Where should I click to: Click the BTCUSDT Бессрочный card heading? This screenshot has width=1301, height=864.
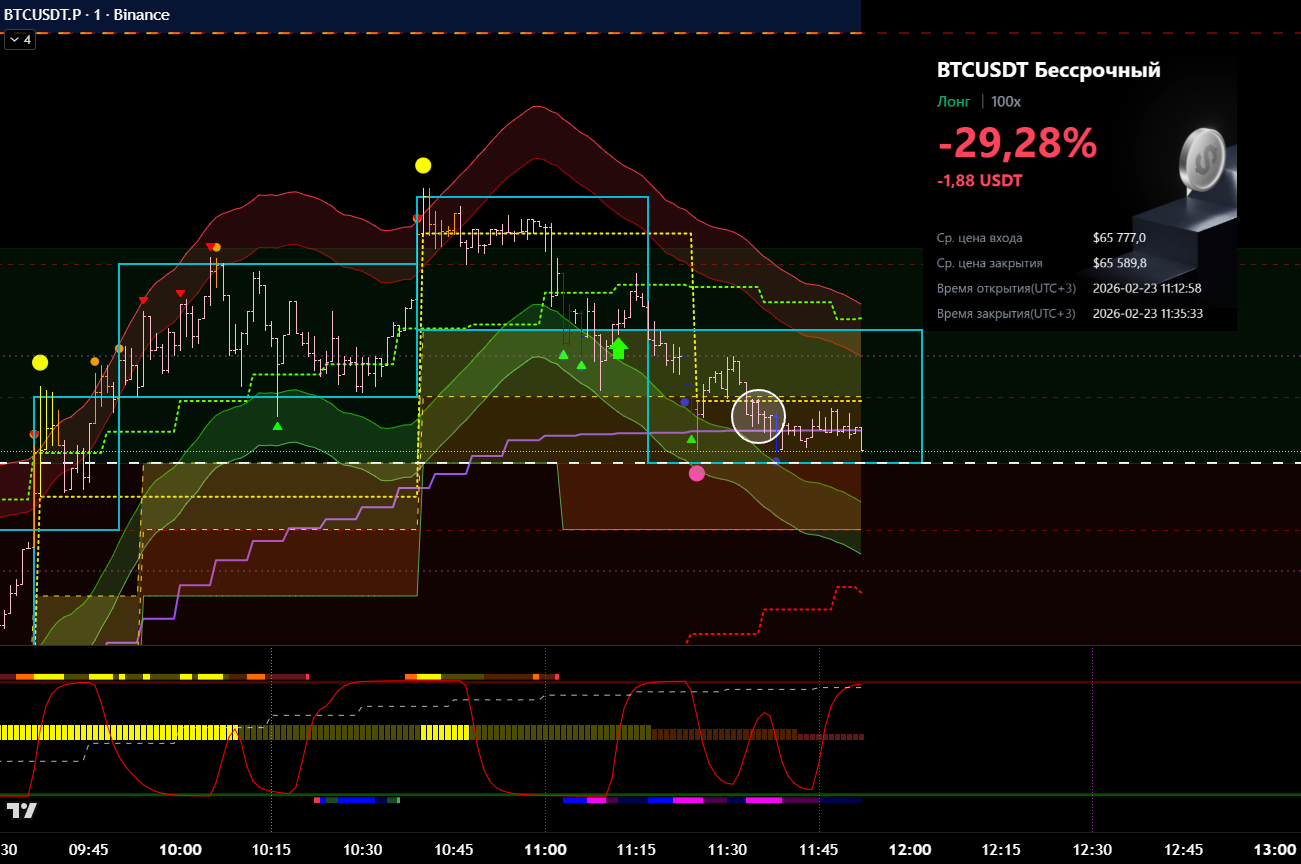click(x=1048, y=70)
